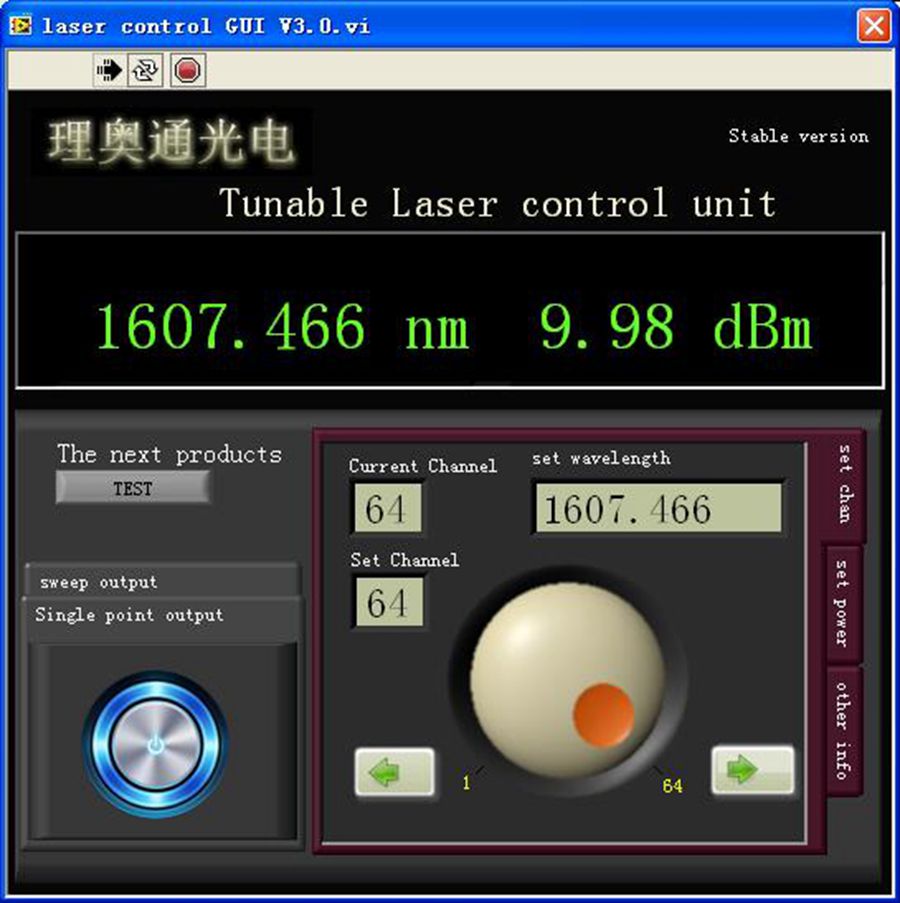Image resolution: width=900 pixels, height=903 pixels.
Task: Click the set wavelength input field
Action: coord(657,509)
